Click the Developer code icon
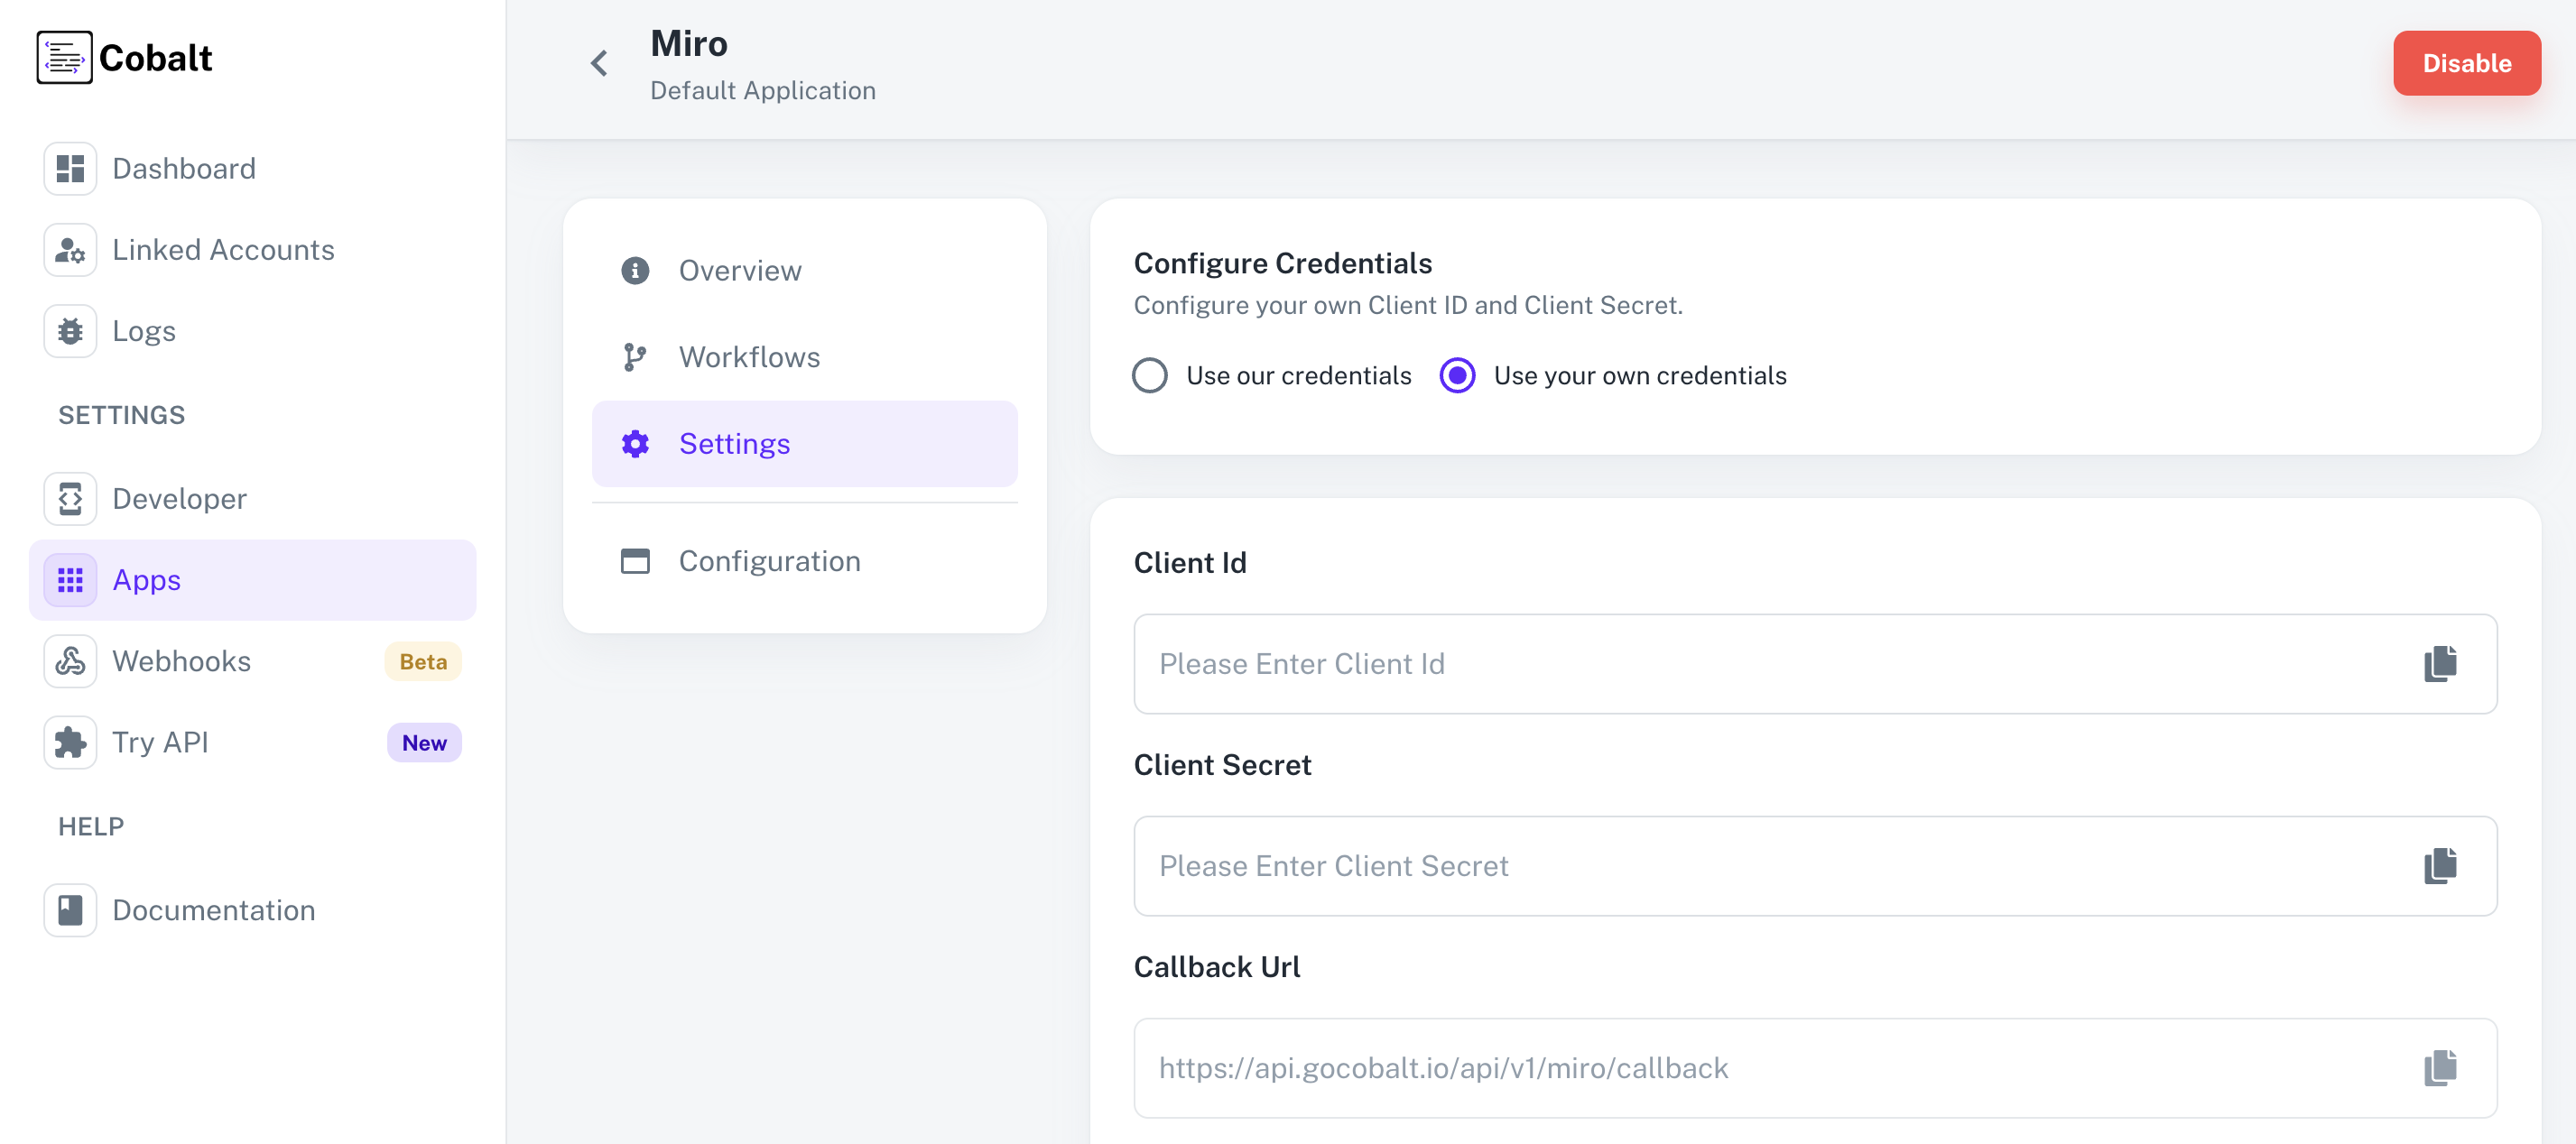 pyautogui.click(x=69, y=498)
